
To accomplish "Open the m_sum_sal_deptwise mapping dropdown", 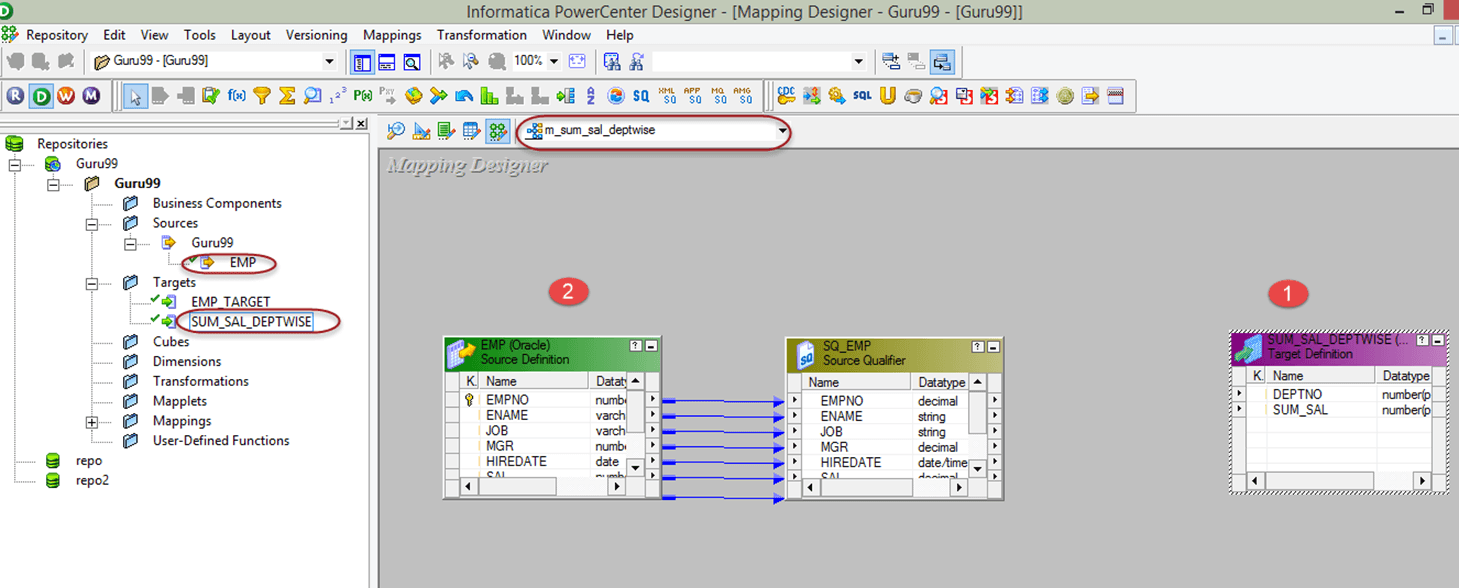I will pos(782,131).
